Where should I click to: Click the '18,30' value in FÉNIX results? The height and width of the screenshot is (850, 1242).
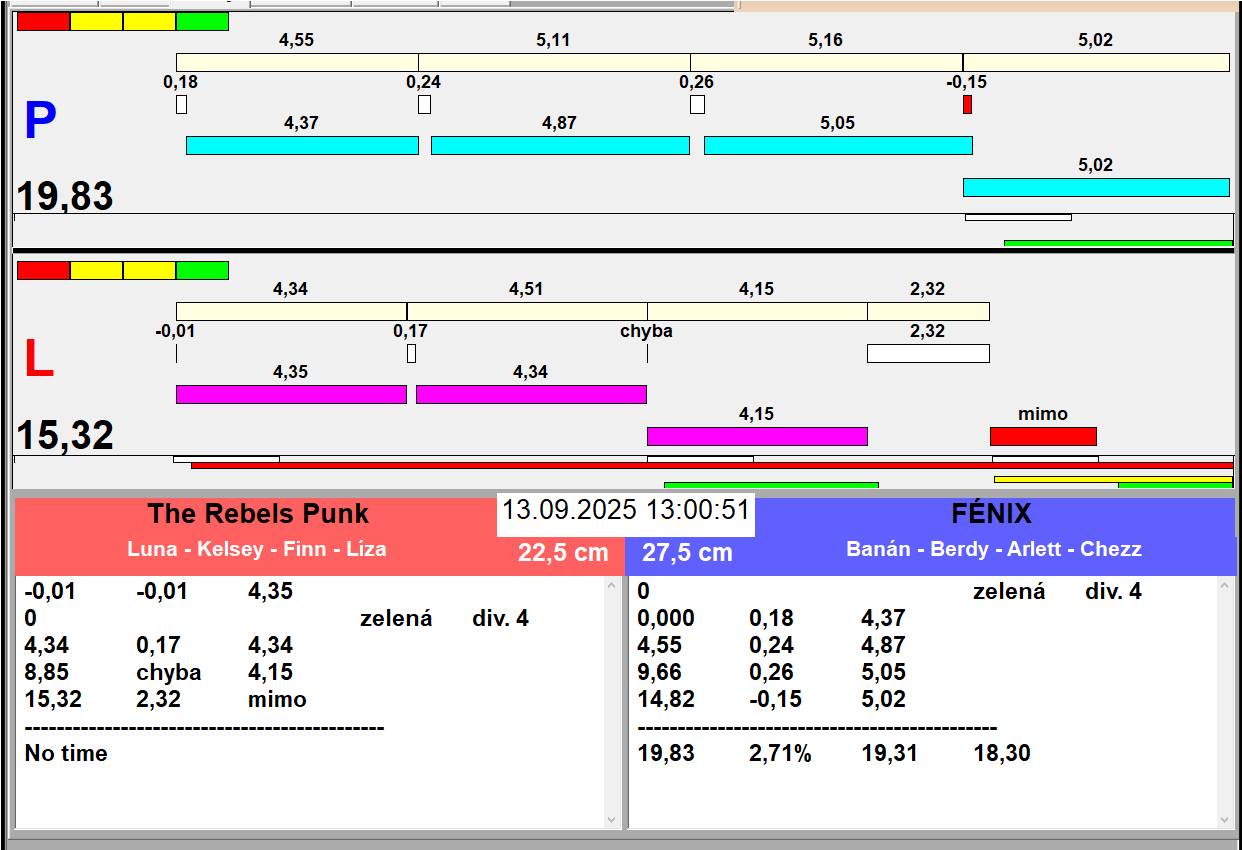1002,754
